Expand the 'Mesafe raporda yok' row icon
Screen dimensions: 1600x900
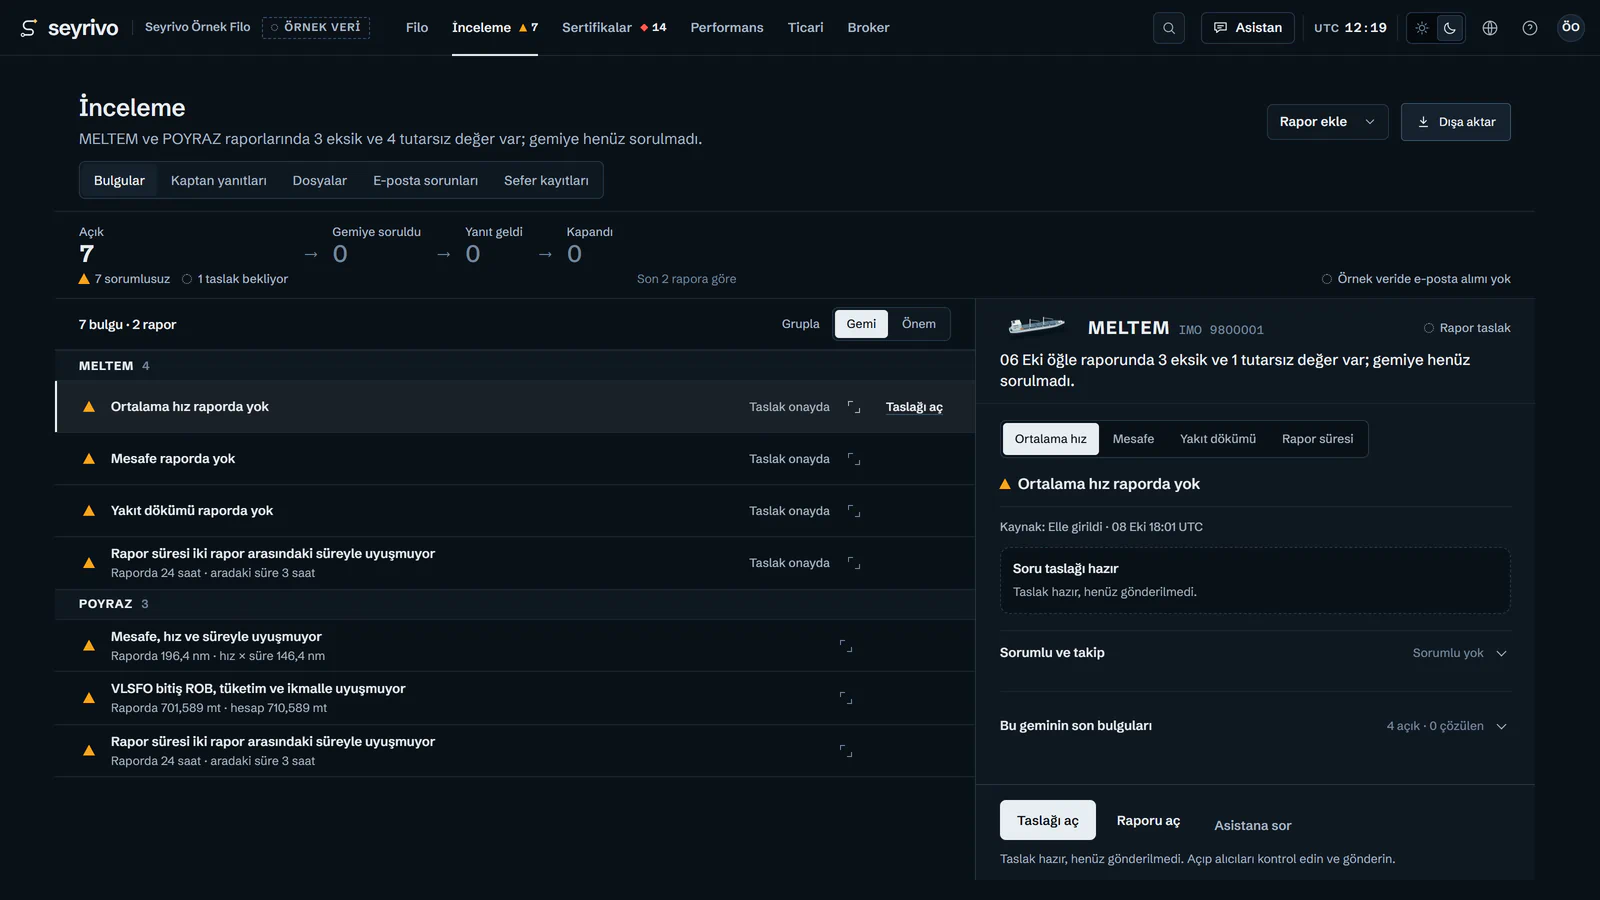tap(854, 459)
